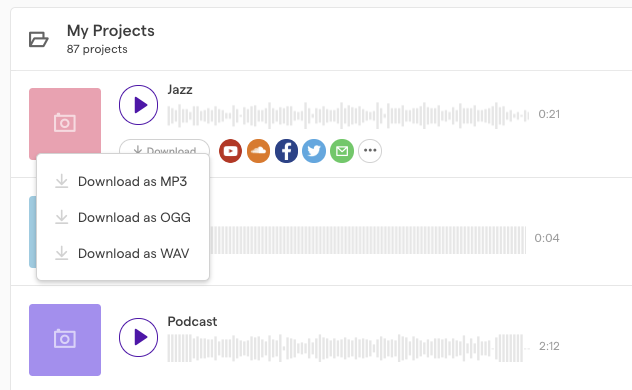632x390 pixels.
Task: Share Jazz to YouTube
Action: click(x=231, y=151)
